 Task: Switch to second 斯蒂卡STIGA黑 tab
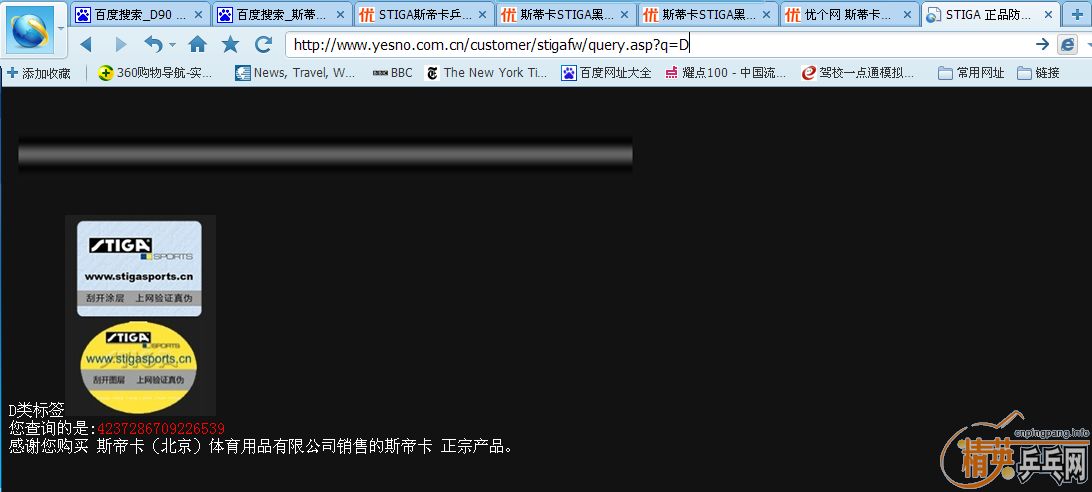click(708, 15)
